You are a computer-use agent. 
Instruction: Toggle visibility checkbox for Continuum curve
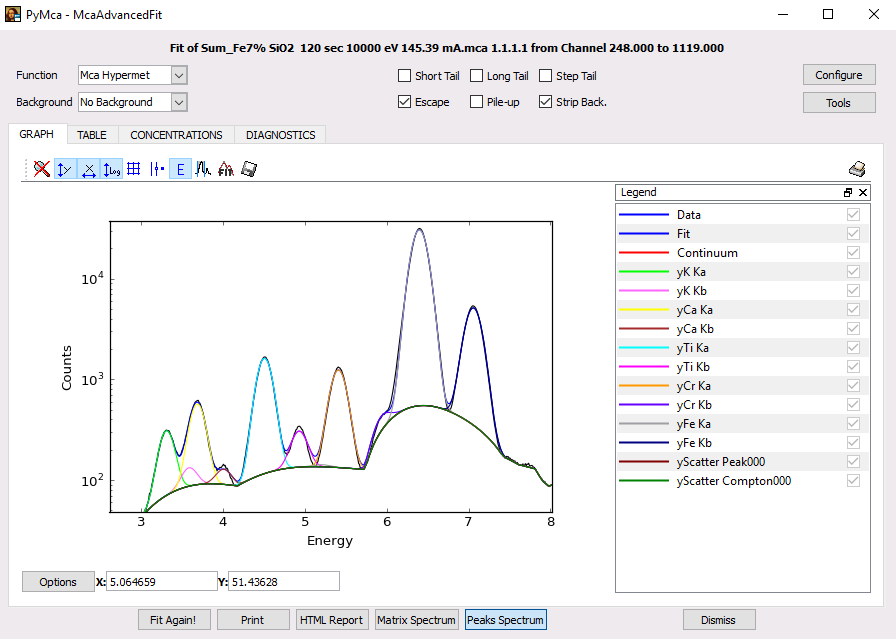coord(853,253)
